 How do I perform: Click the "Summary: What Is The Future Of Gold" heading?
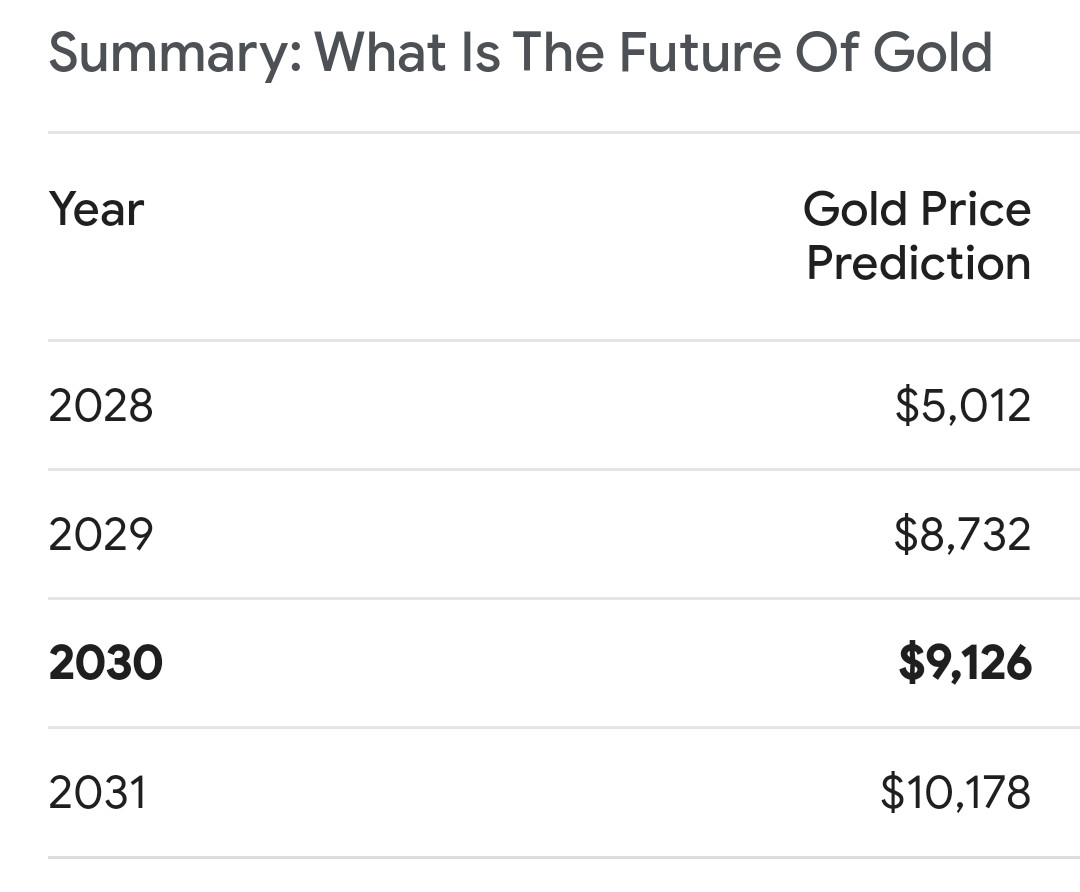tap(520, 52)
